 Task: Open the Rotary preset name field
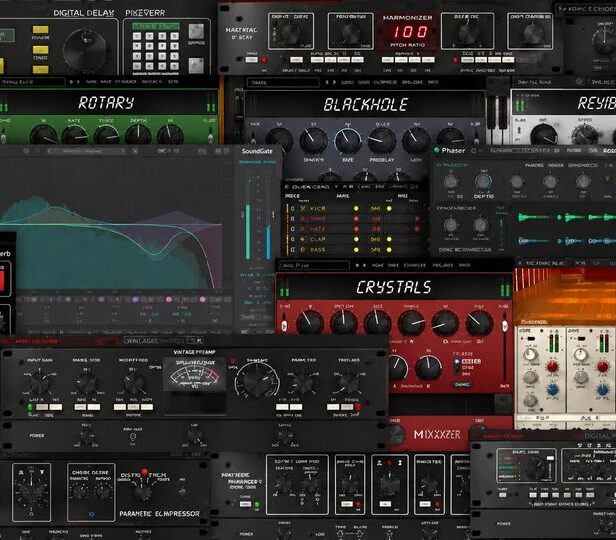pos(32,82)
